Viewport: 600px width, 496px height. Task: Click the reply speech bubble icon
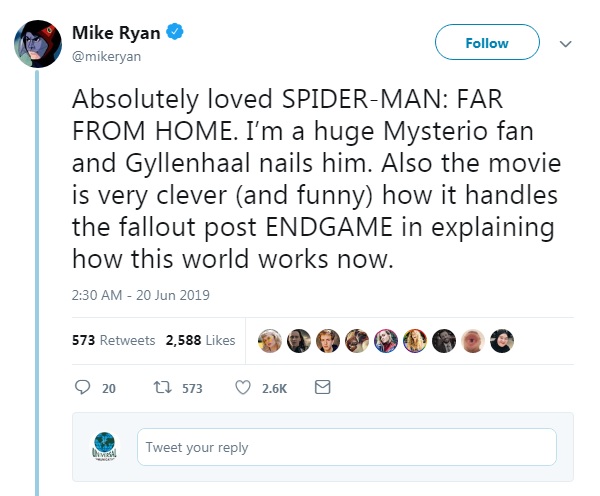coord(83,387)
